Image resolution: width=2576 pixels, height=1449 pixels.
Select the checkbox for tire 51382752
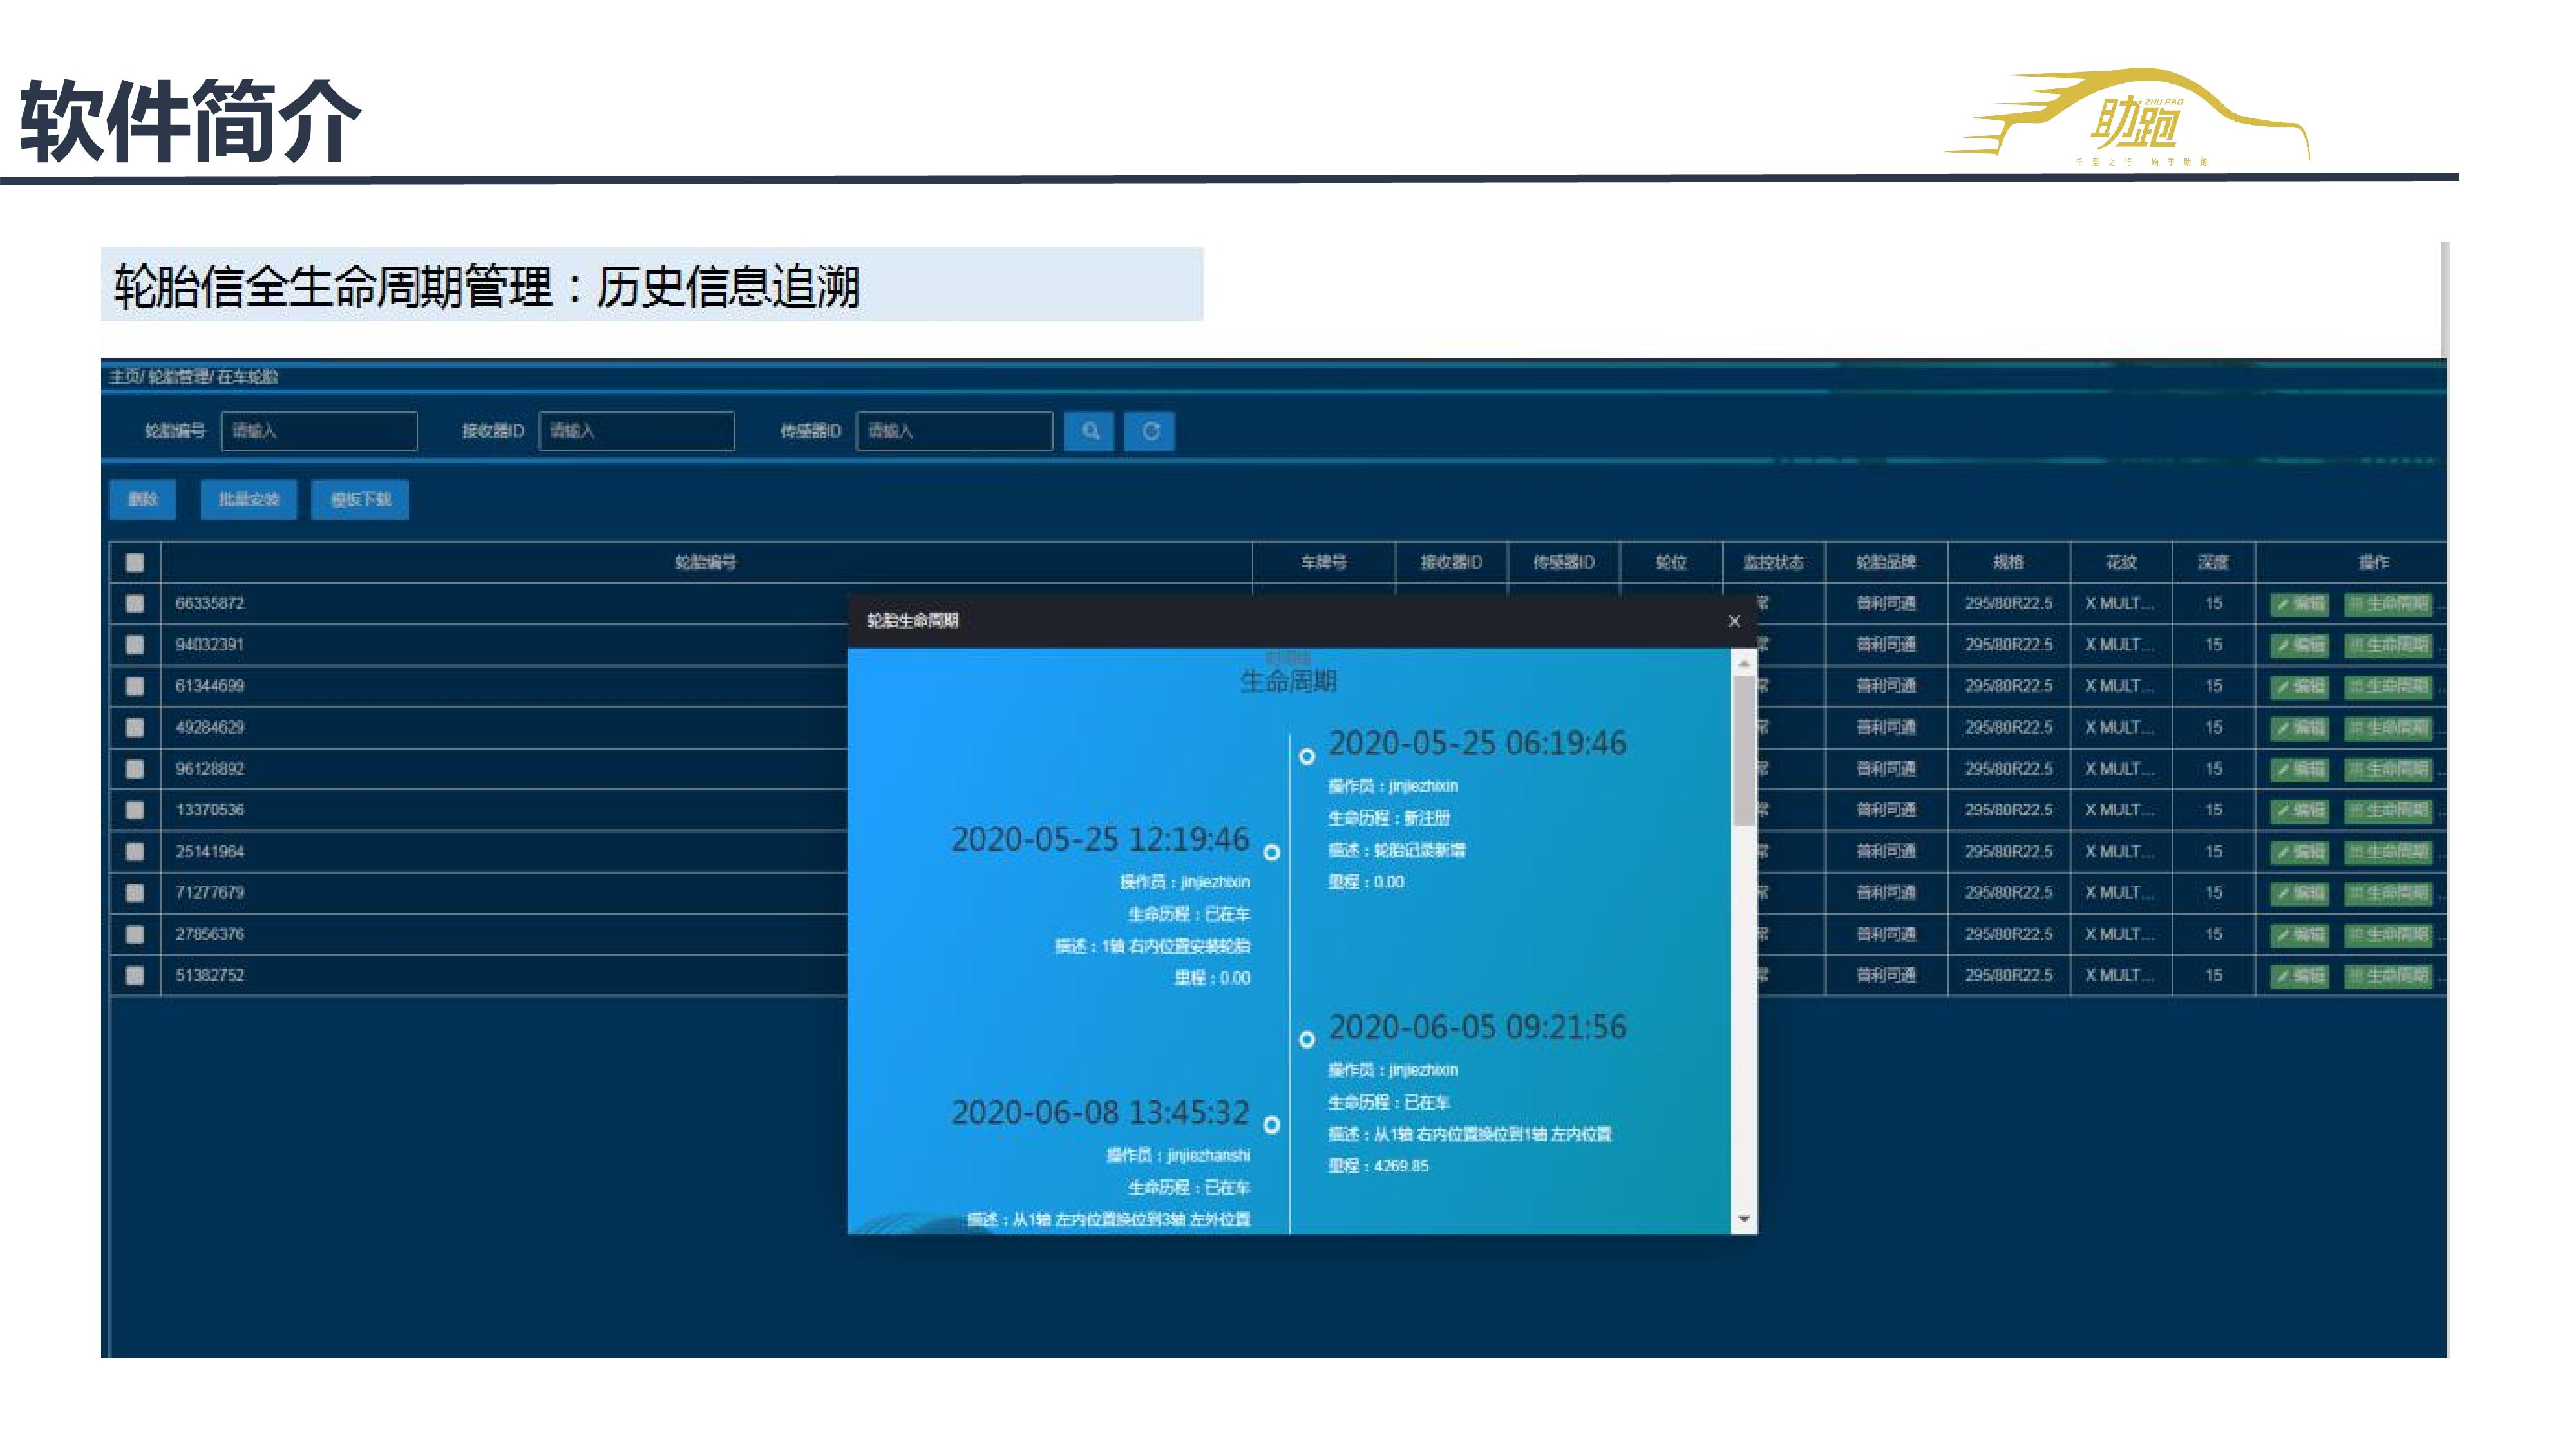point(135,976)
